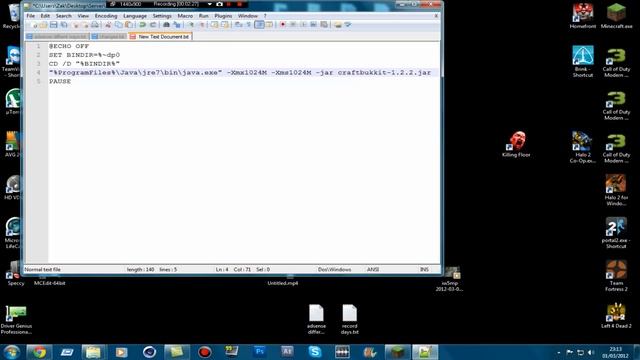Close the document with the menu-bar X
This screenshot has width=640, height=360.
pos(436,16)
